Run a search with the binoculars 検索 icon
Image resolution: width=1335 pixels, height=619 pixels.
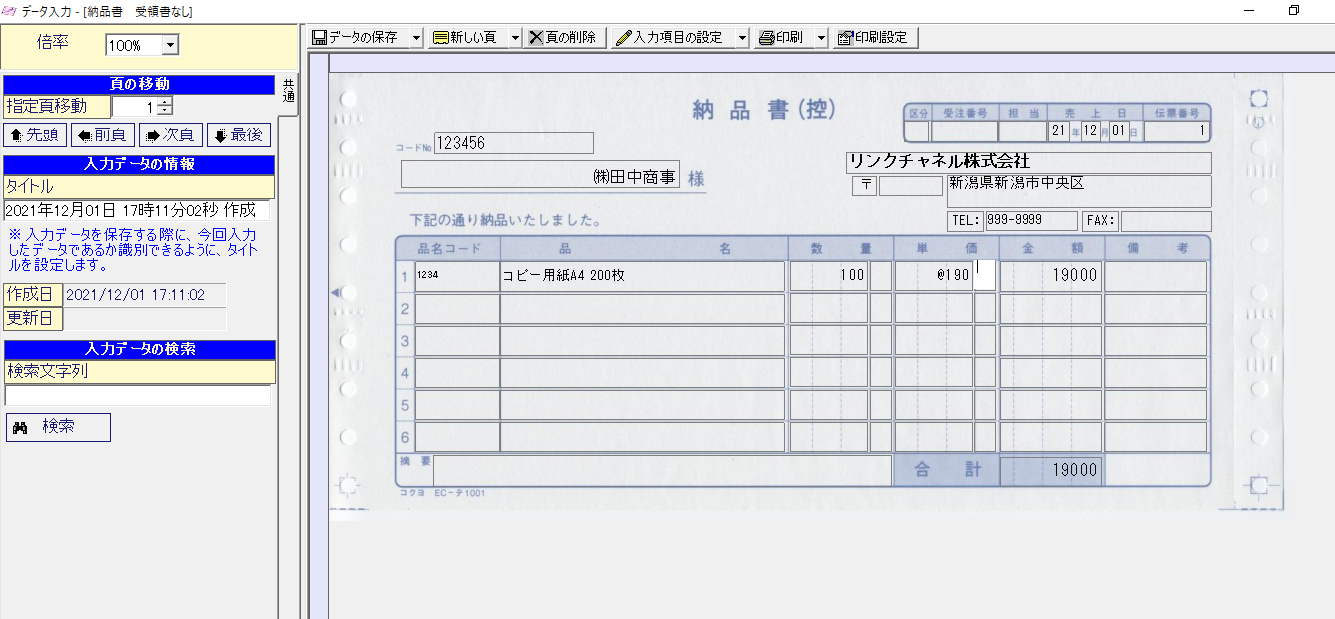click(x=58, y=427)
